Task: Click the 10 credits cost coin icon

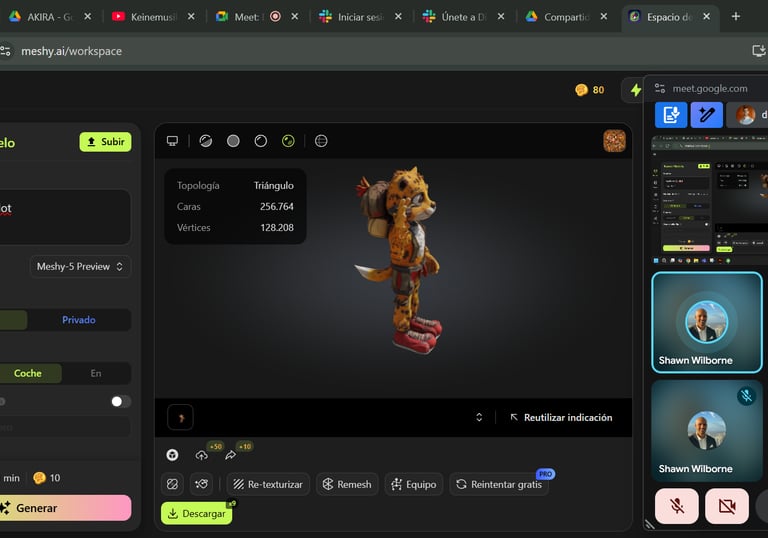Action: (39, 478)
